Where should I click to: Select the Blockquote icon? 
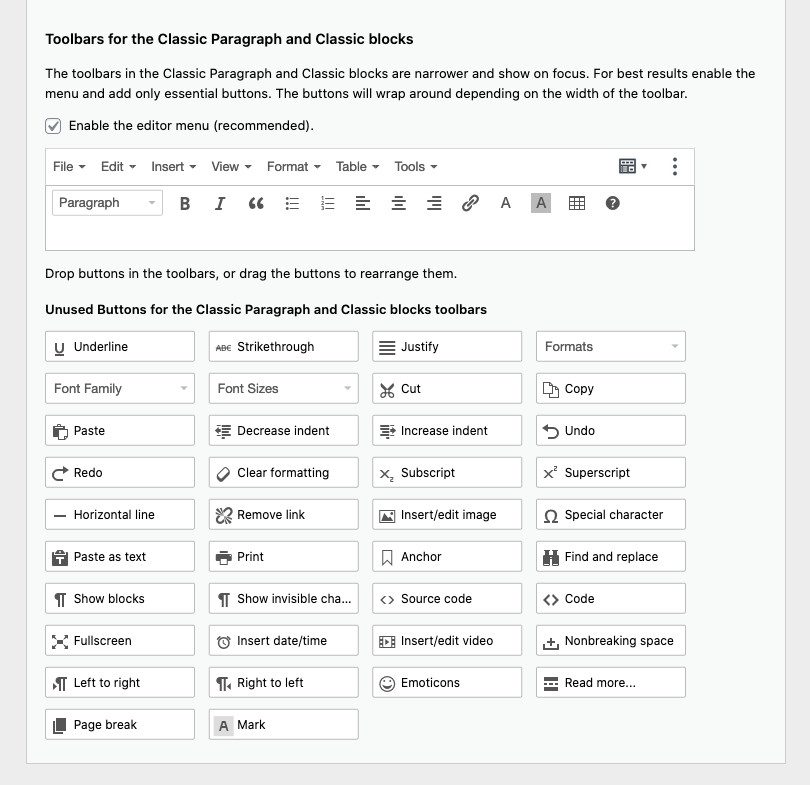point(256,203)
